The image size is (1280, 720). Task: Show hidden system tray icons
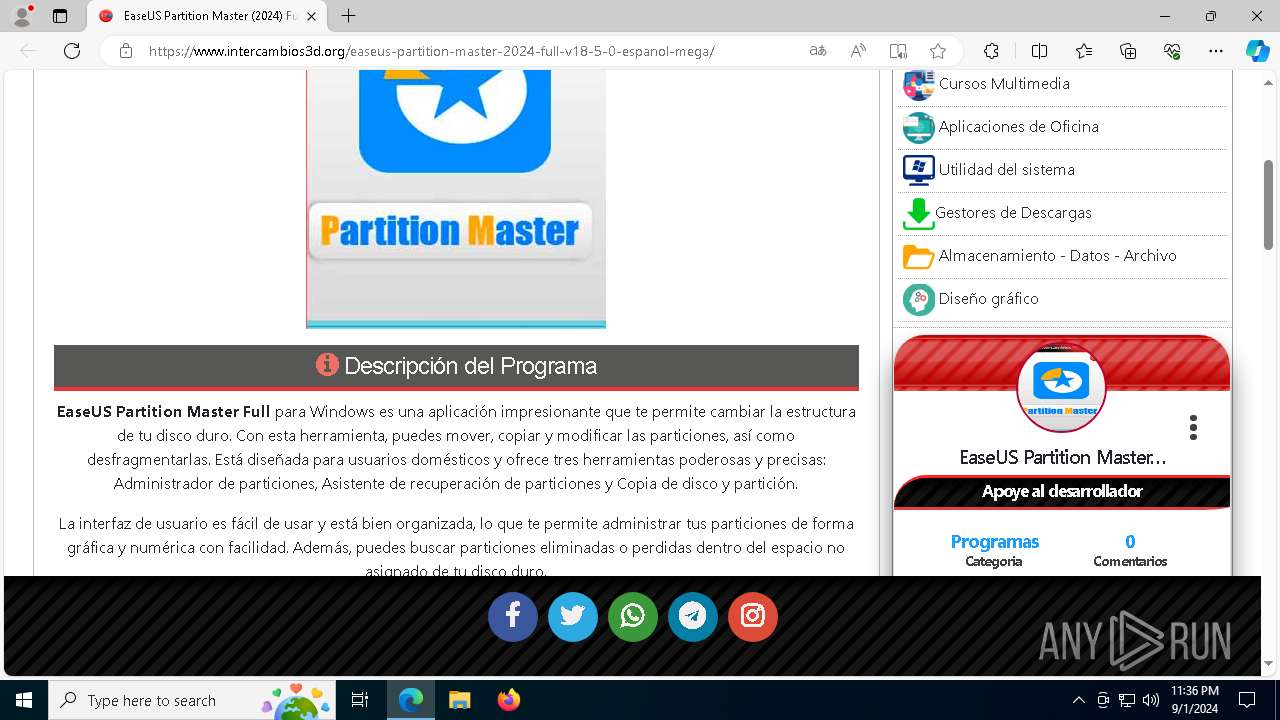[x=1078, y=700]
